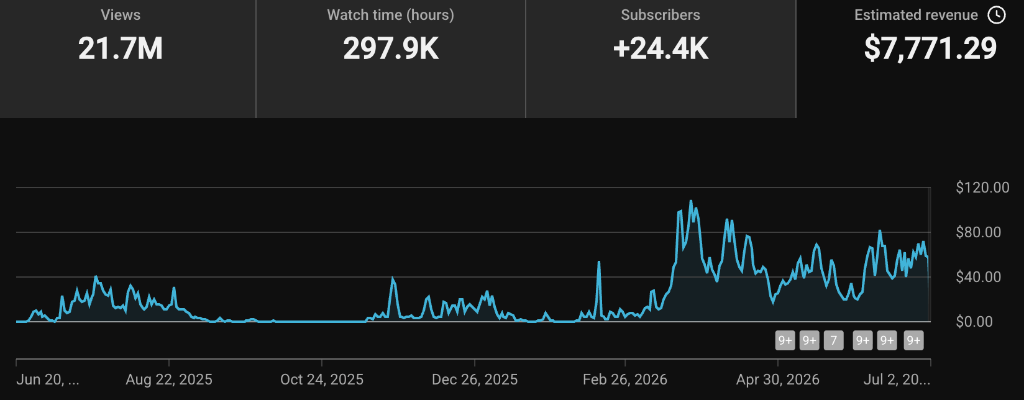Click the $40.00 y-axis label

[x=980, y=277]
